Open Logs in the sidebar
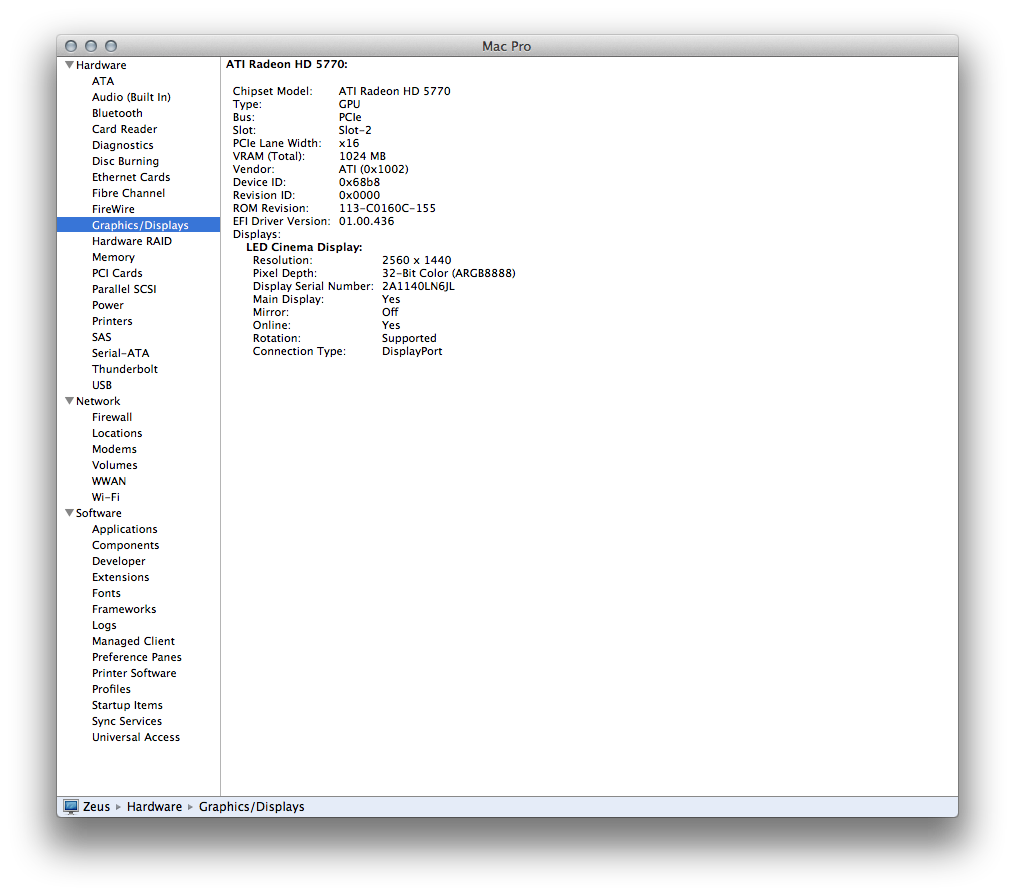This screenshot has height=896, width=1015. click(x=104, y=625)
